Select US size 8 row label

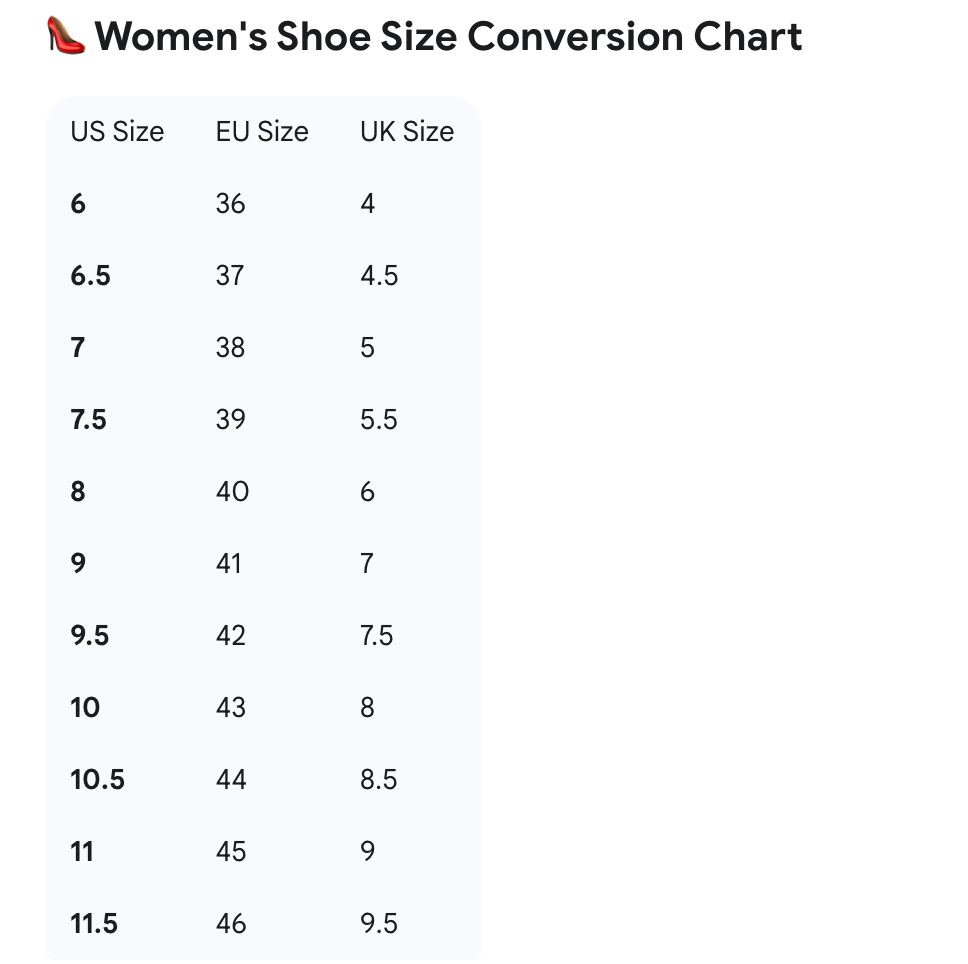[78, 492]
